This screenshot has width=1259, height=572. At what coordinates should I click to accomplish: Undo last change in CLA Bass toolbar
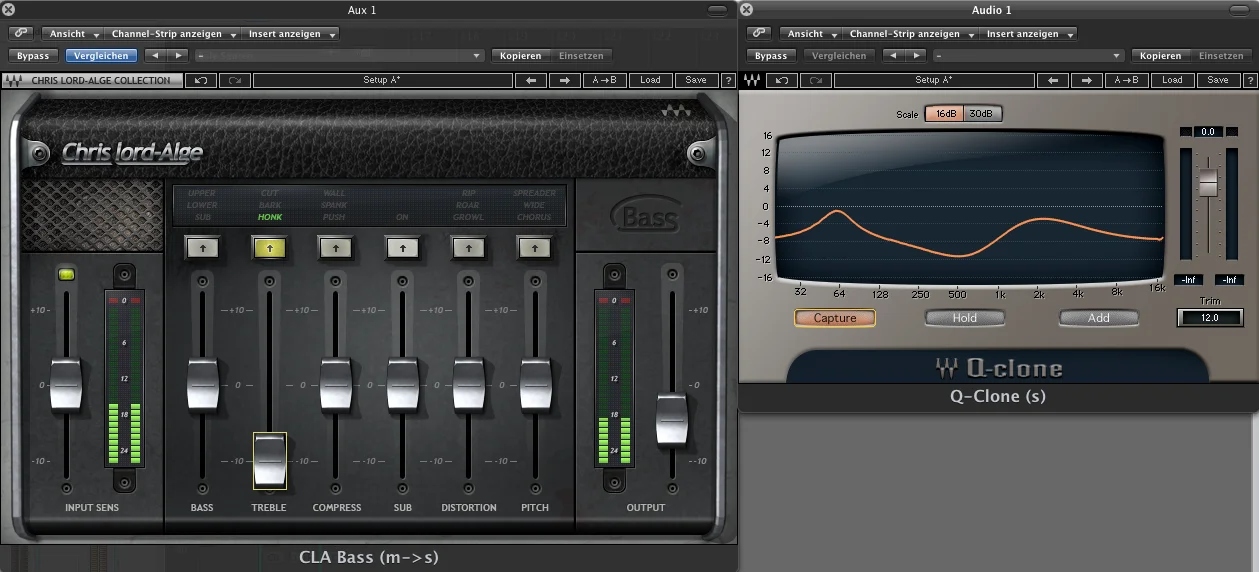(x=200, y=80)
